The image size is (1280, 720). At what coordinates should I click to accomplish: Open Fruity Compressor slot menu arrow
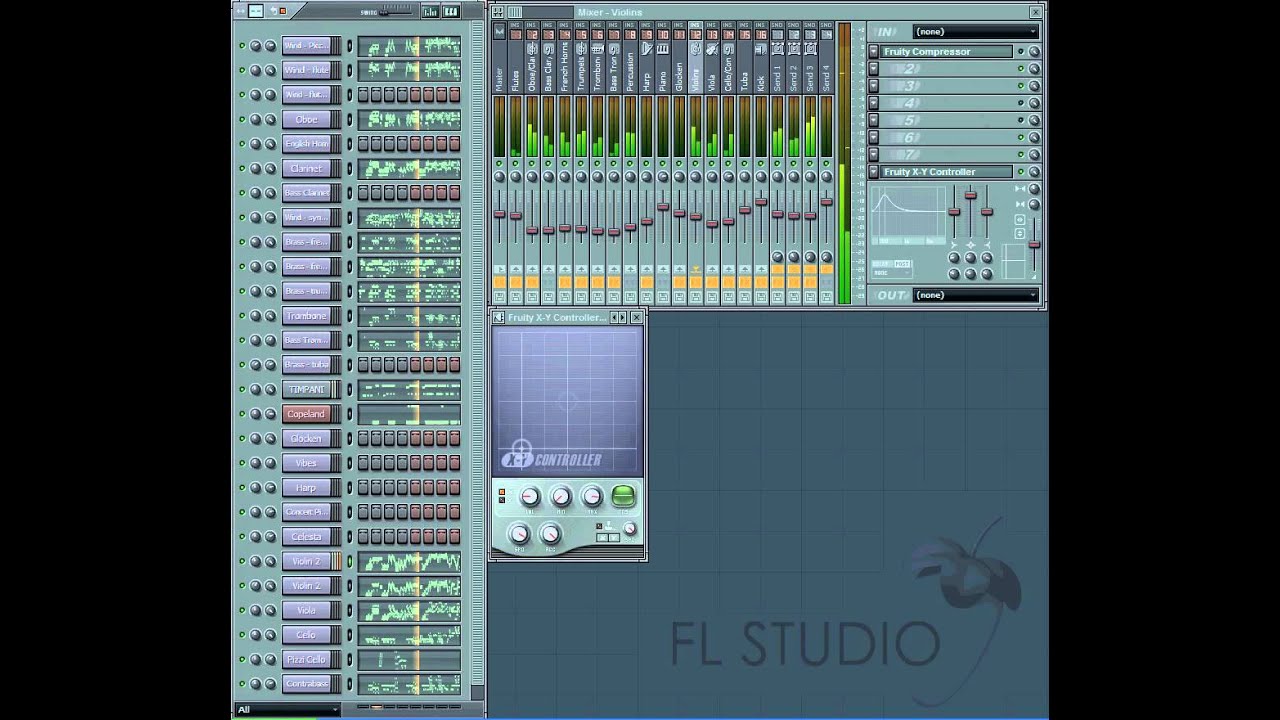coord(873,52)
